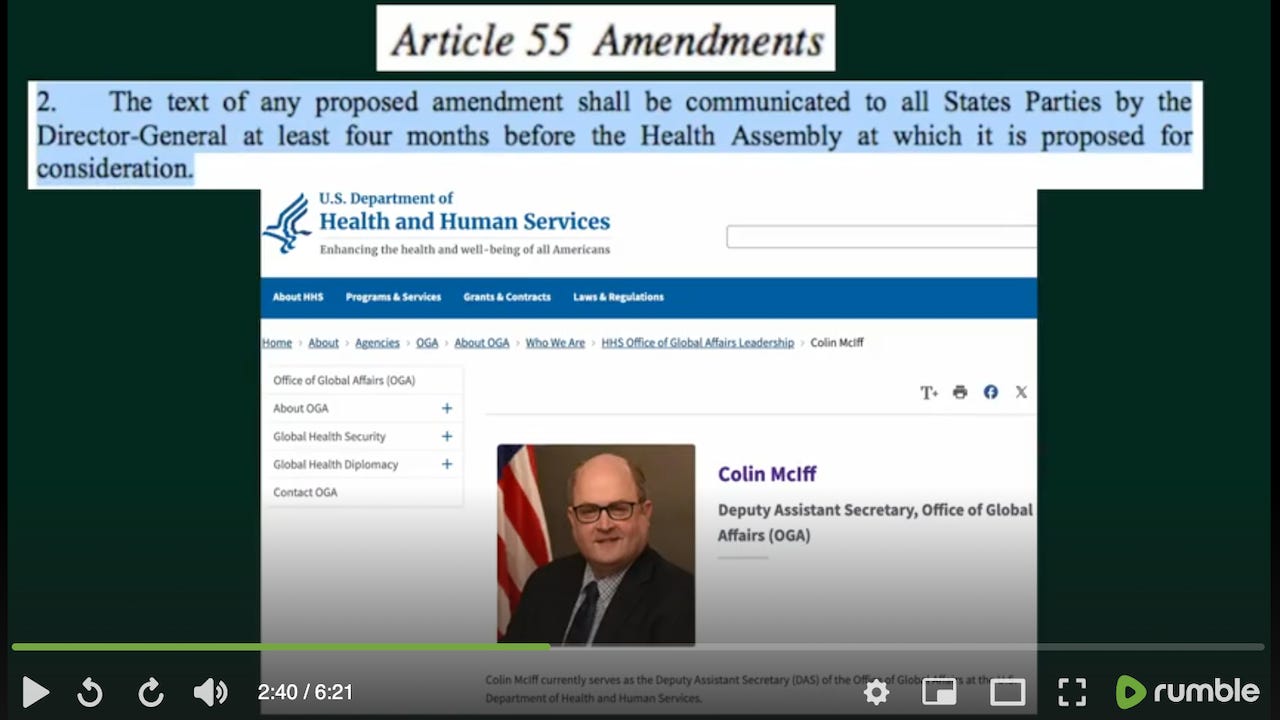Enable picture-in-picture mode

tap(939, 691)
